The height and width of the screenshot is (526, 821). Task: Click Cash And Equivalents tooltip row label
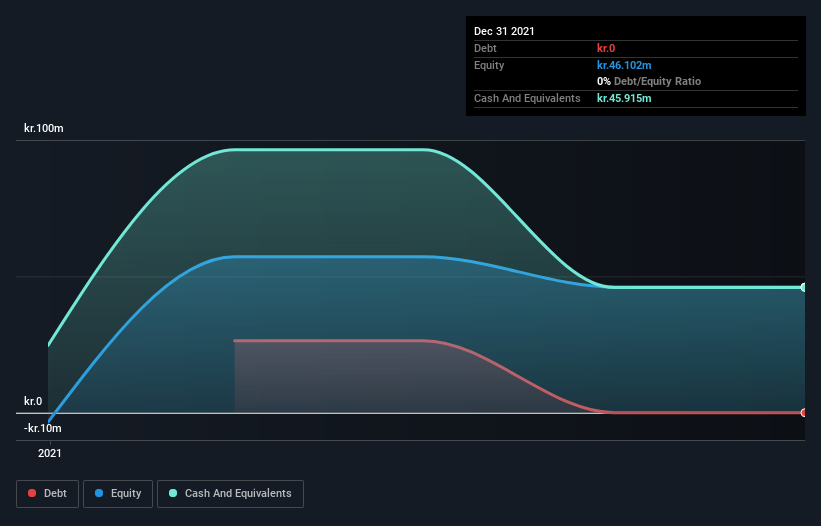click(x=527, y=98)
